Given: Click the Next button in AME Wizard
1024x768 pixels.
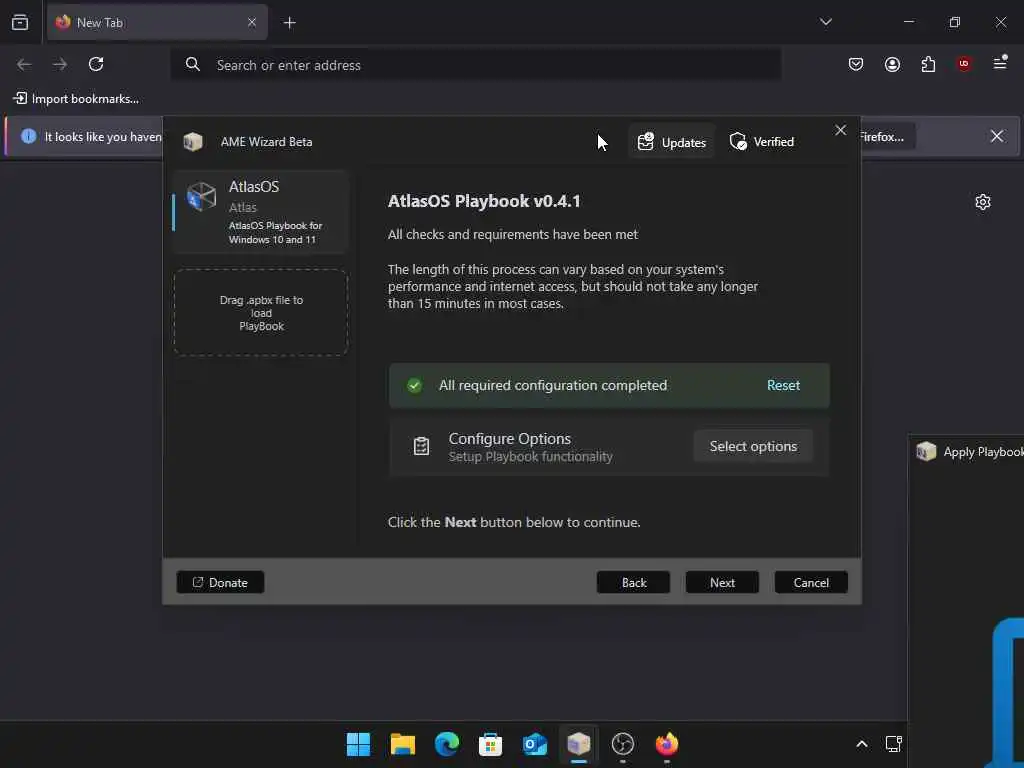Looking at the screenshot, I should coord(722,582).
